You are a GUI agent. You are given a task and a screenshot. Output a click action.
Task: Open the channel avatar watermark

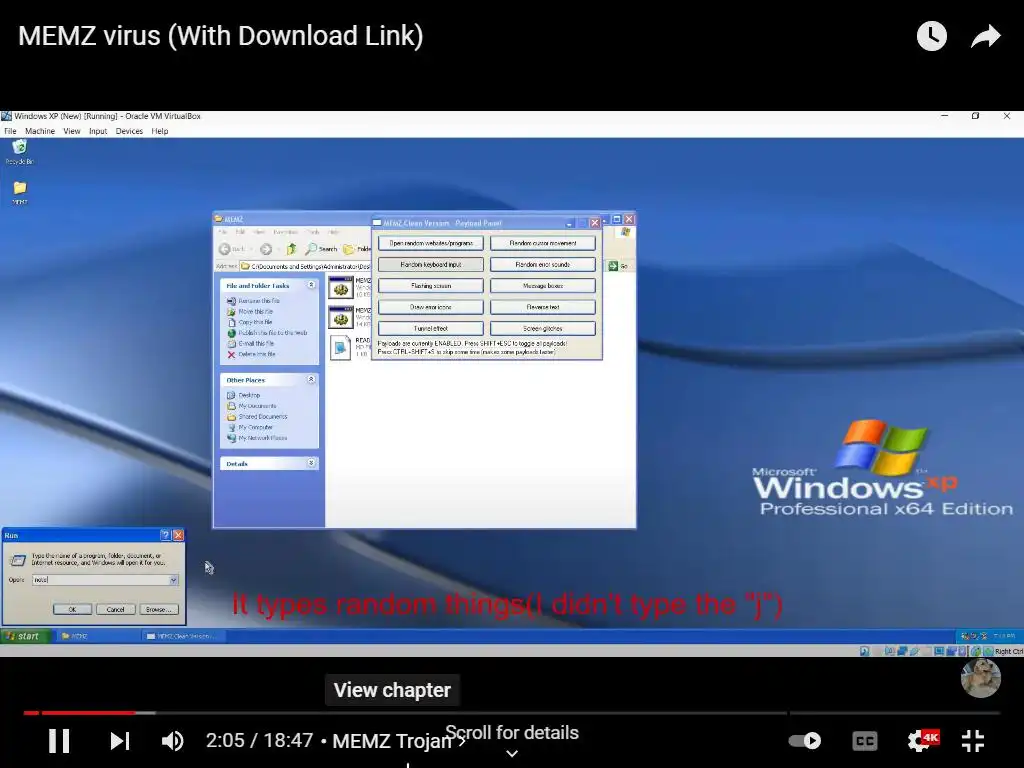(x=980, y=678)
